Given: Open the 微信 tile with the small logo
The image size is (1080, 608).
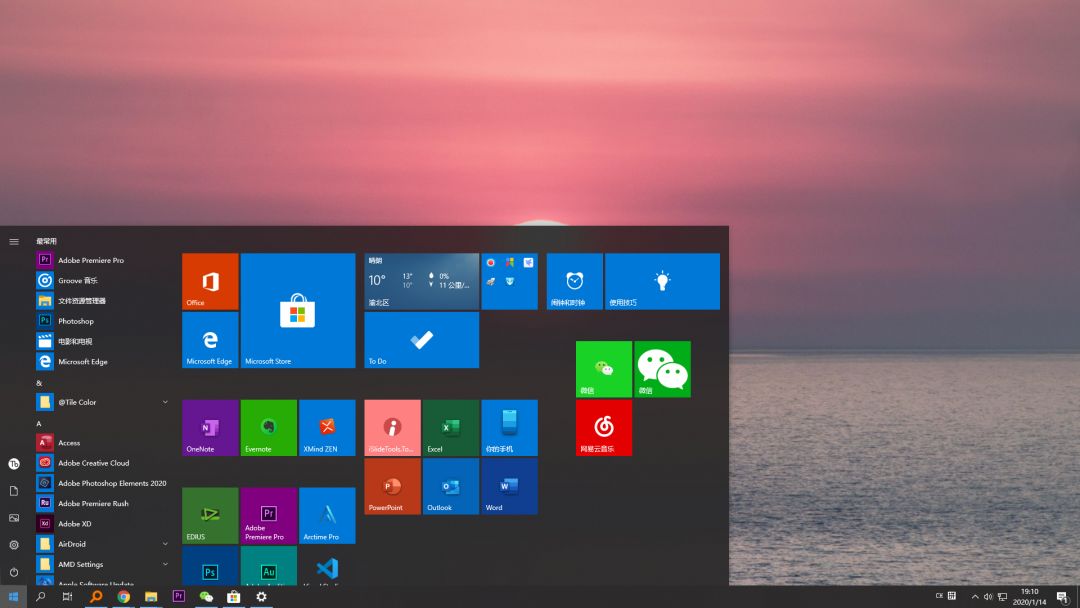Looking at the screenshot, I should click(x=603, y=369).
